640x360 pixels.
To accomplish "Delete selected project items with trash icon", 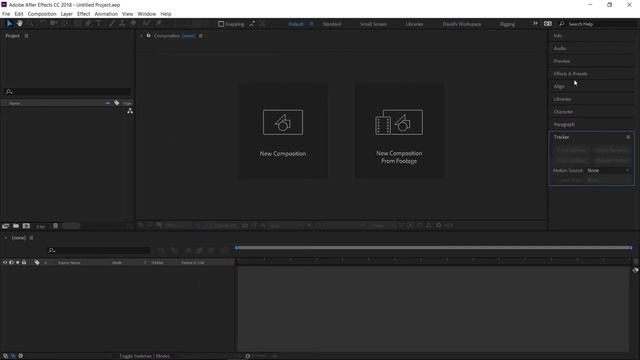I will 56,226.
